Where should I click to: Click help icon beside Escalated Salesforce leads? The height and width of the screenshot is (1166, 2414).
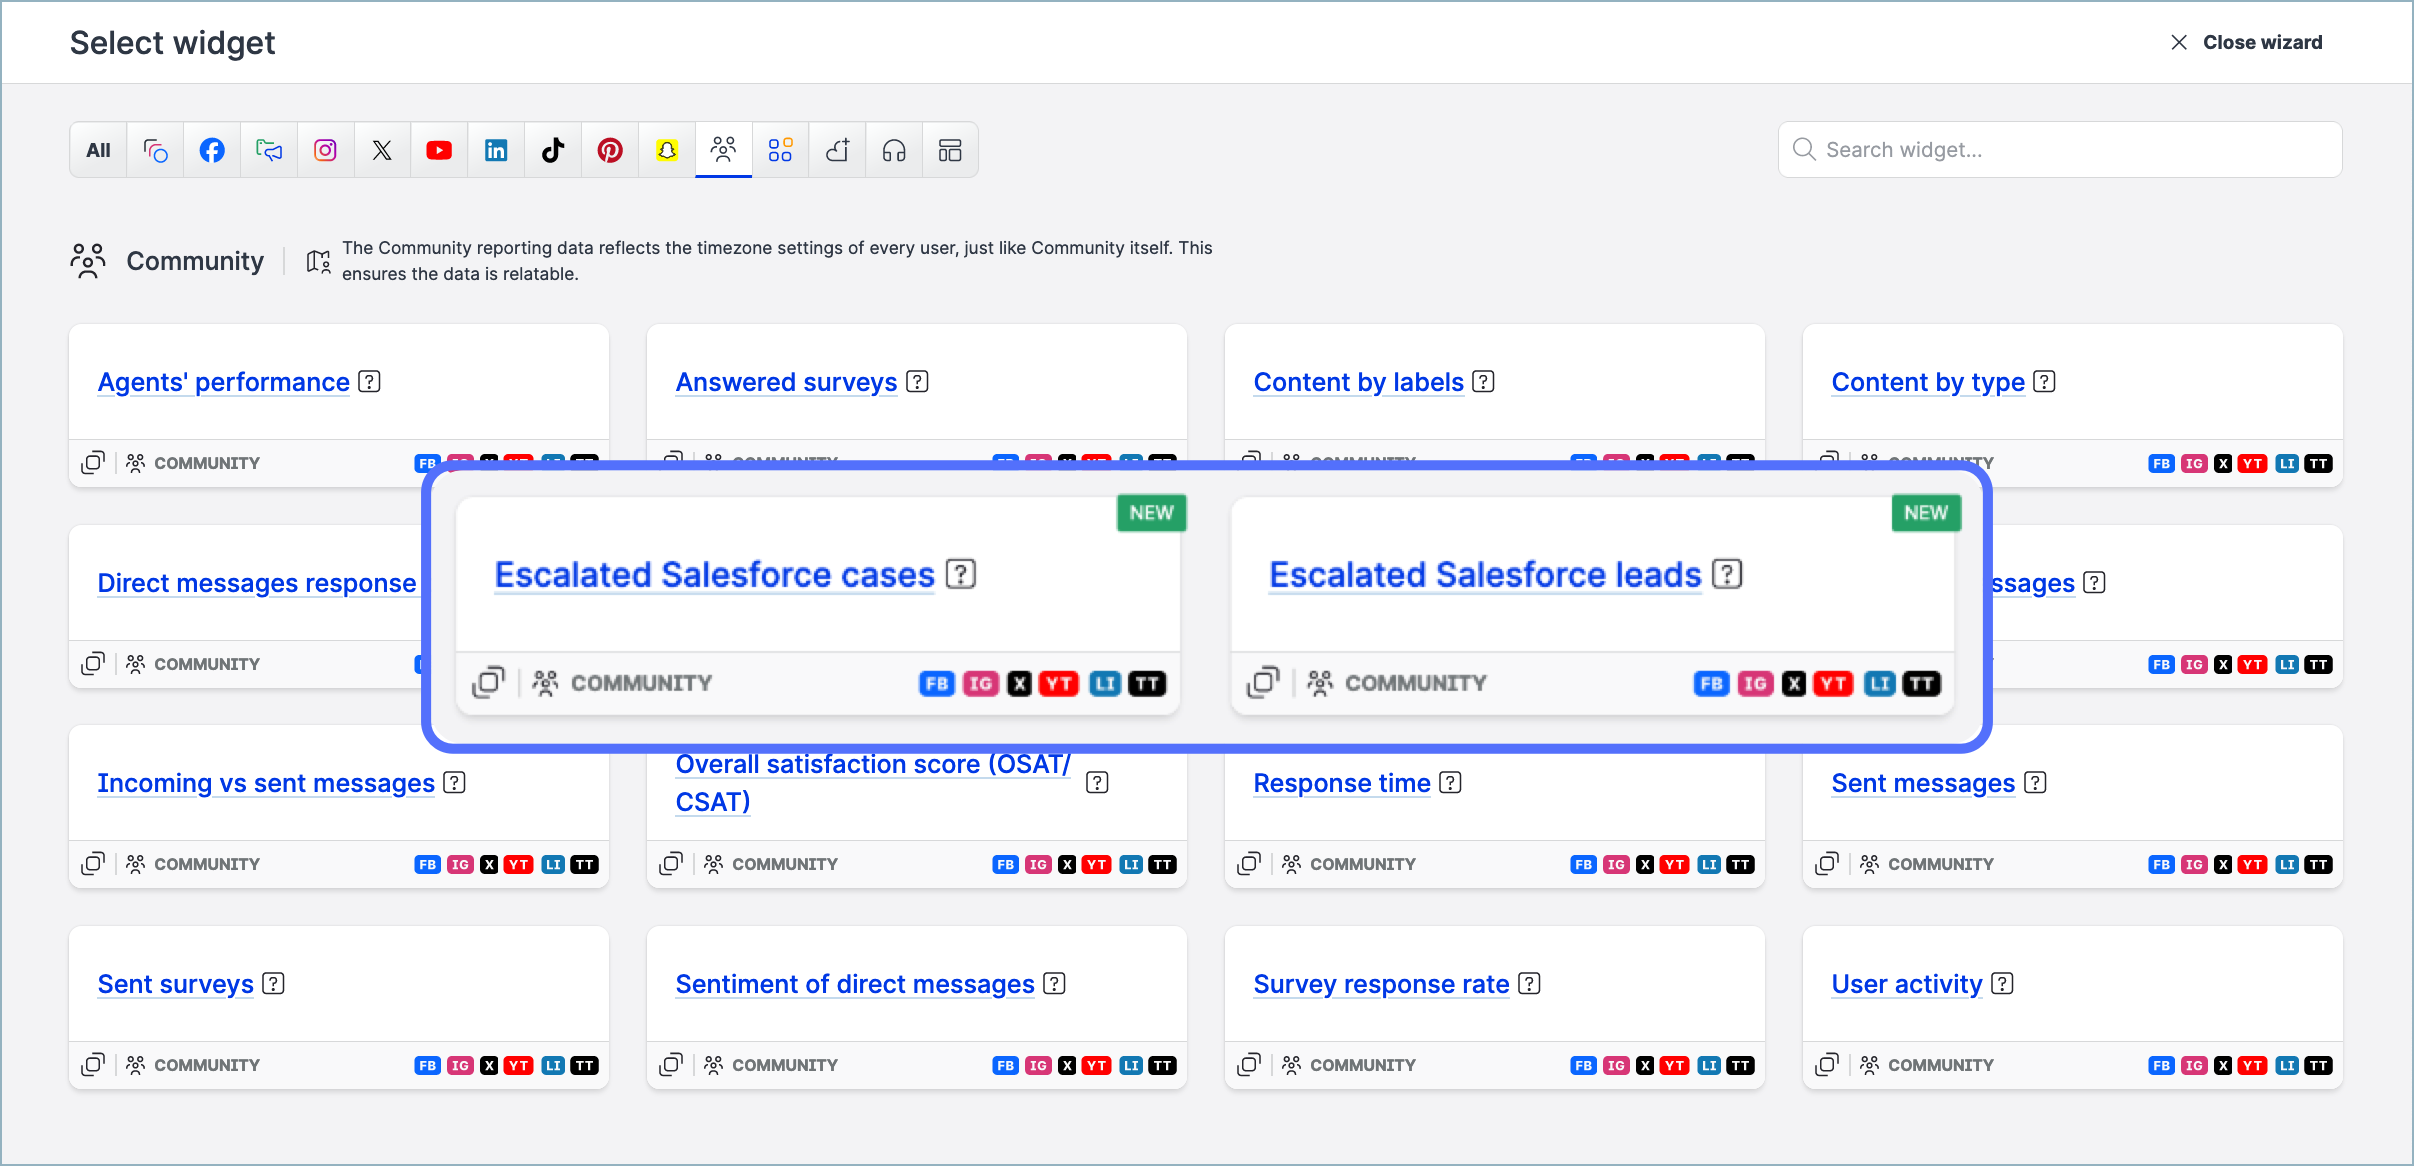click(1726, 574)
